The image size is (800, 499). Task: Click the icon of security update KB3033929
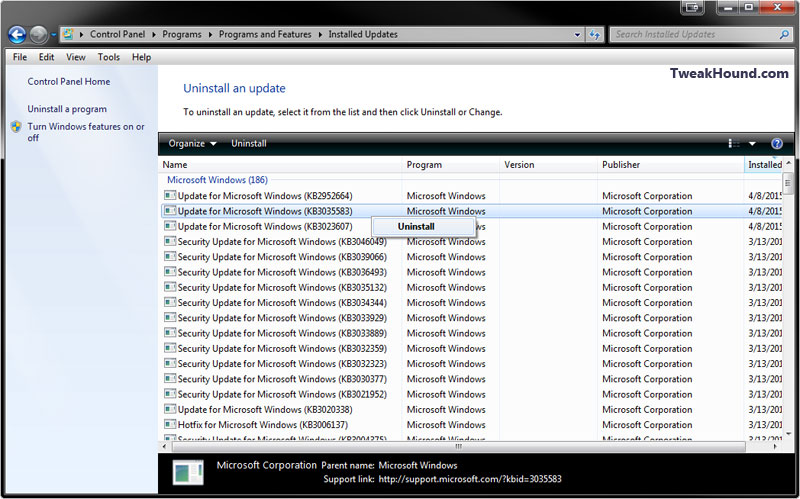pyautogui.click(x=170, y=318)
